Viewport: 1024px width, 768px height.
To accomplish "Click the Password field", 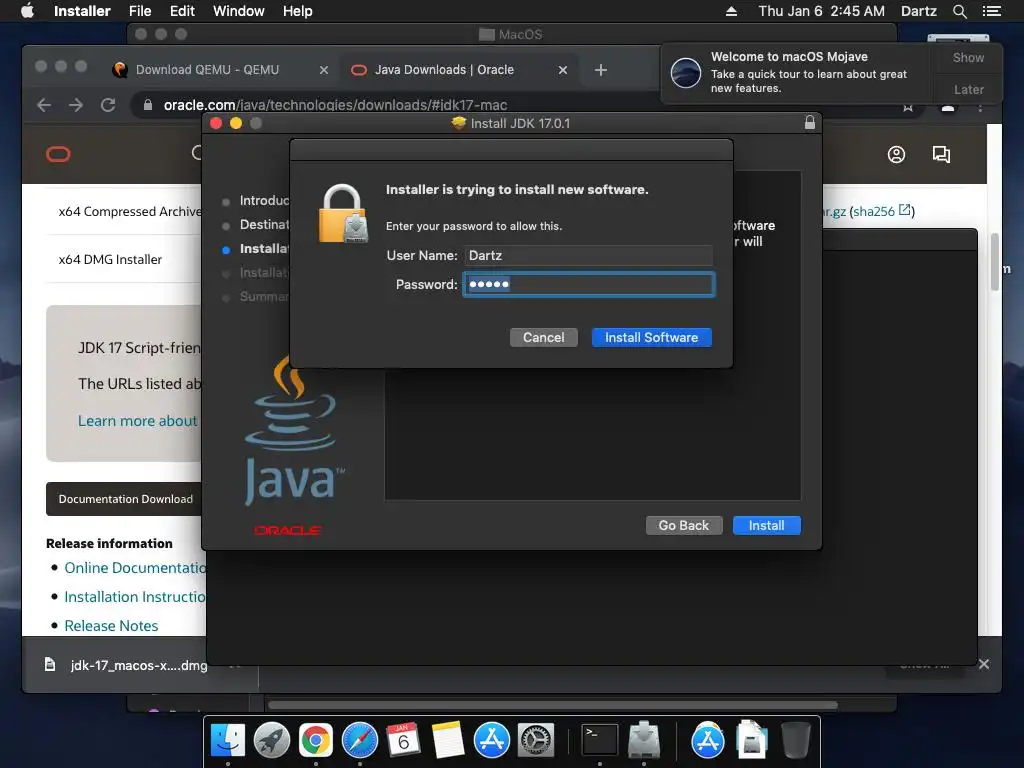I will coord(588,285).
